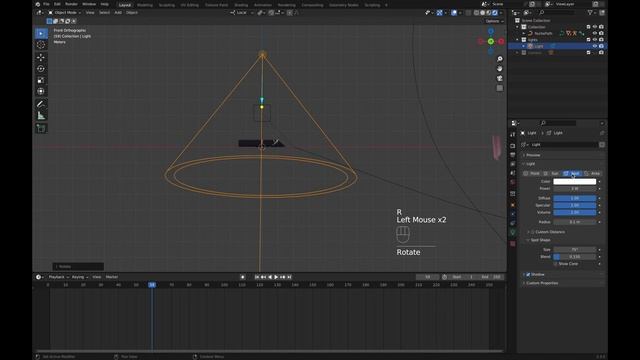Image resolution: width=640 pixels, height=360 pixels.
Task: Open the Scene properties tab icon
Action: pos(513,173)
